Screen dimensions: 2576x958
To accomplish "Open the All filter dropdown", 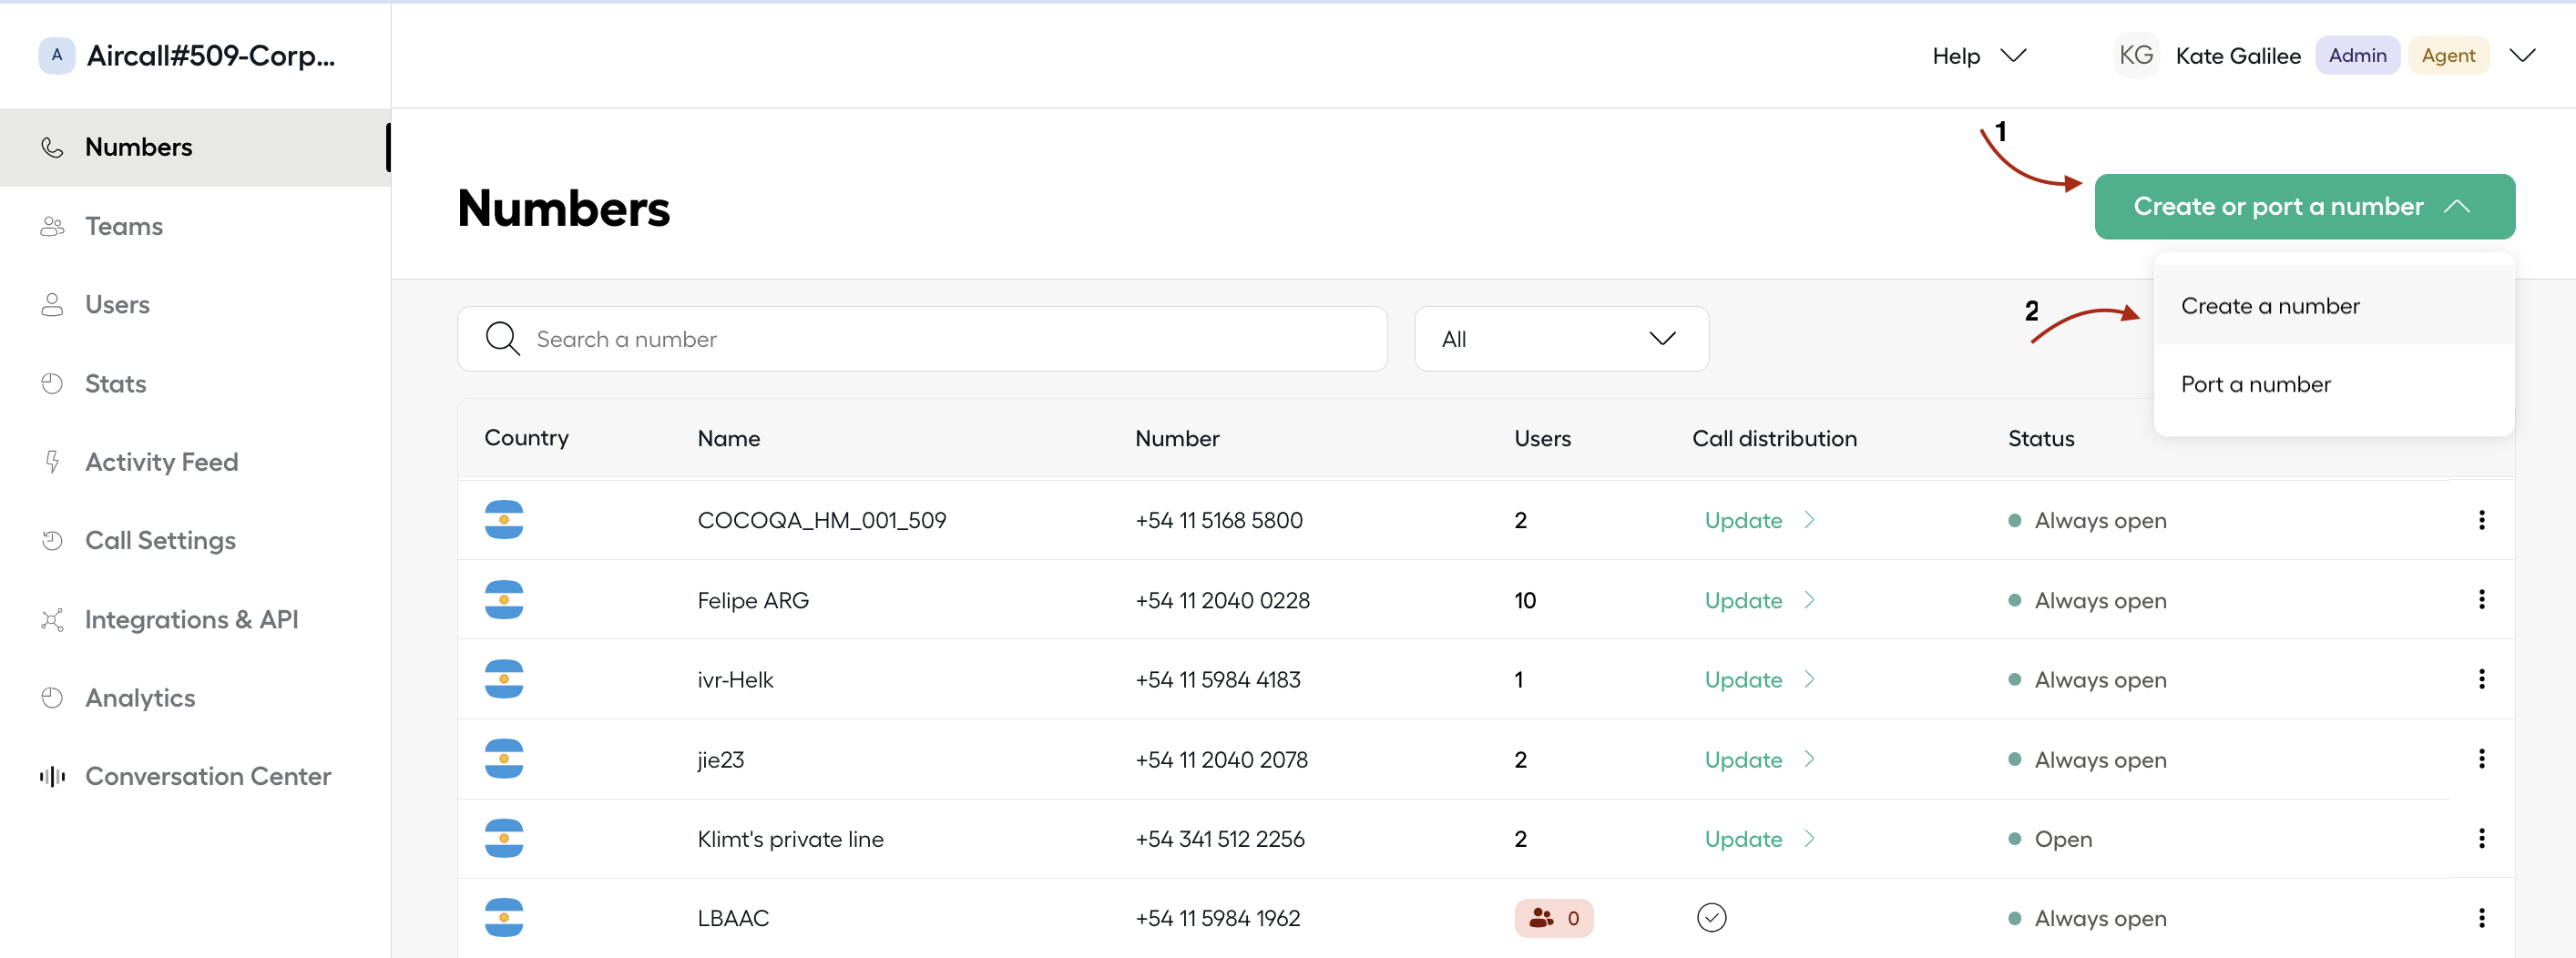I will tap(1560, 338).
